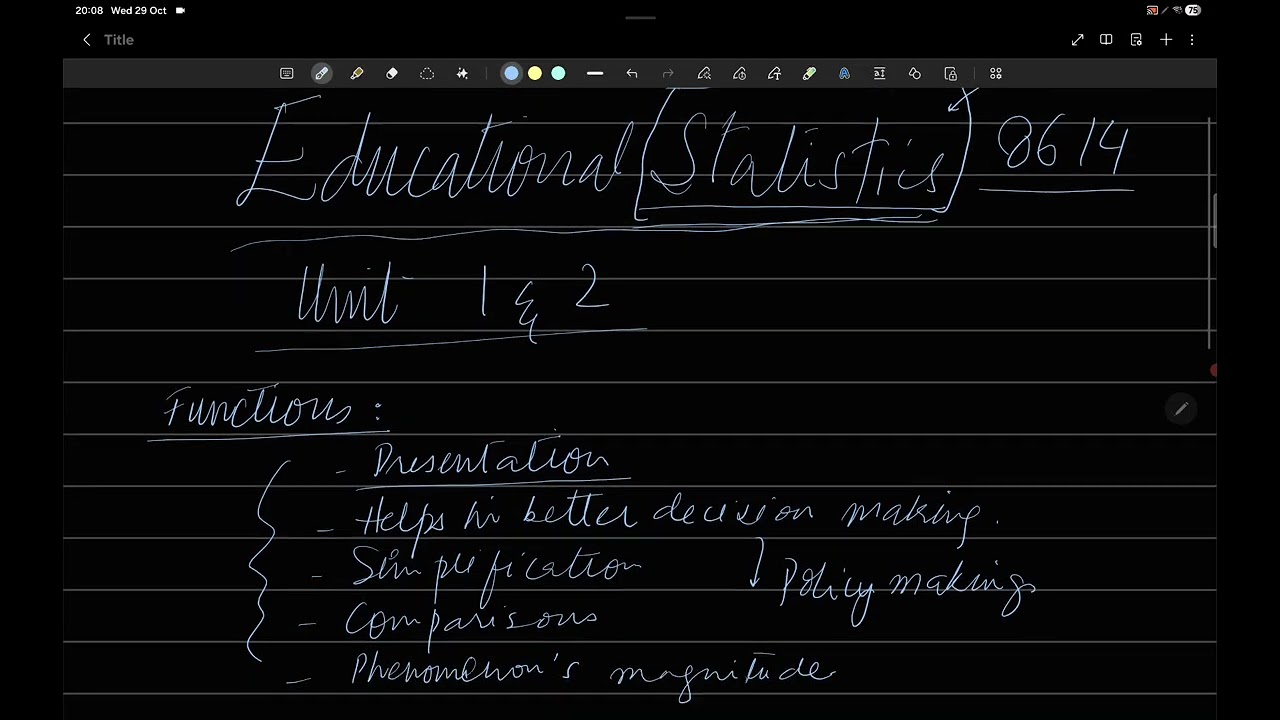Tap the red bookmark dot at right margin
The width and height of the screenshot is (1280, 720).
[x=1213, y=371]
